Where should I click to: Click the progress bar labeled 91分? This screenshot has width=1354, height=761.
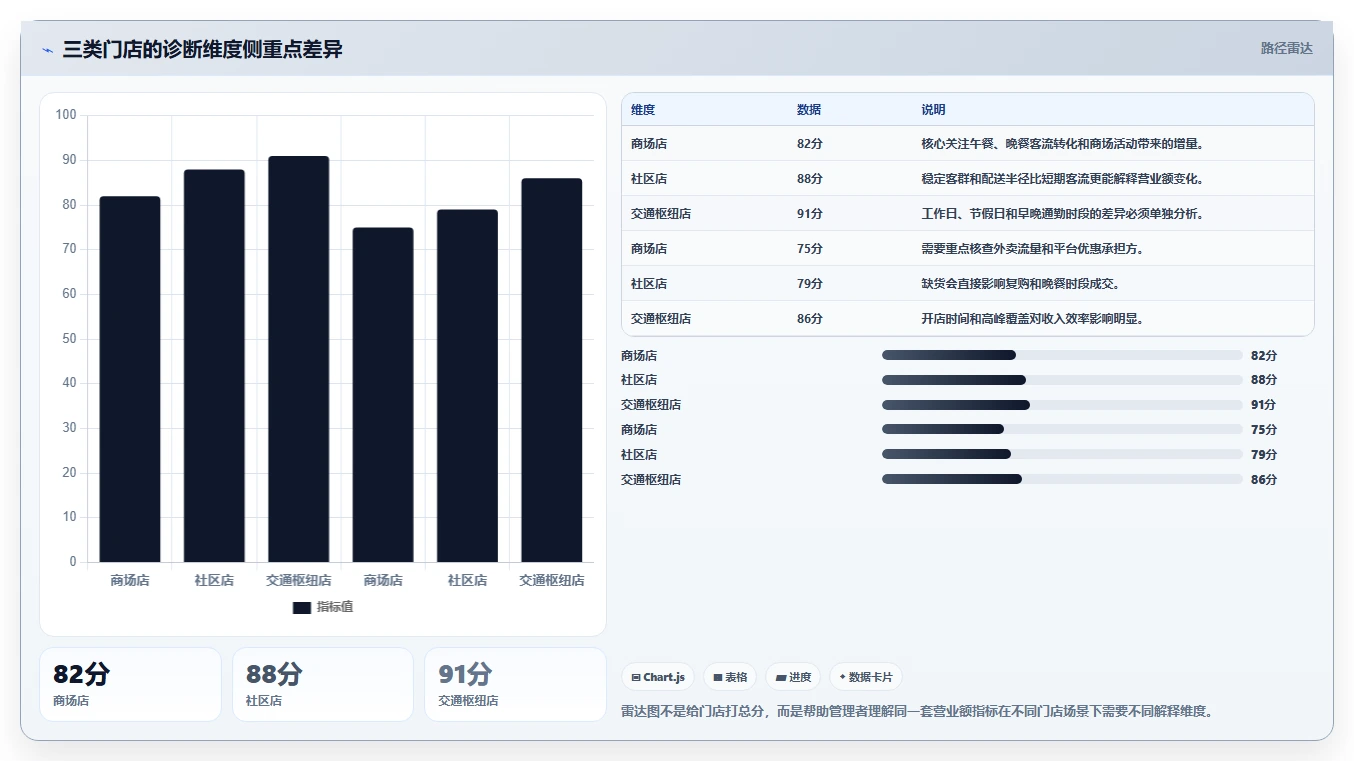coord(1062,405)
